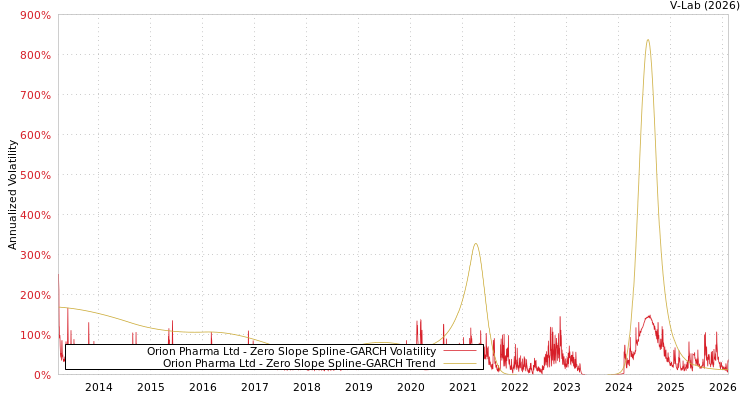
Task: Click the 400% y-axis label
Action: pyautogui.click(x=35, y=215)
